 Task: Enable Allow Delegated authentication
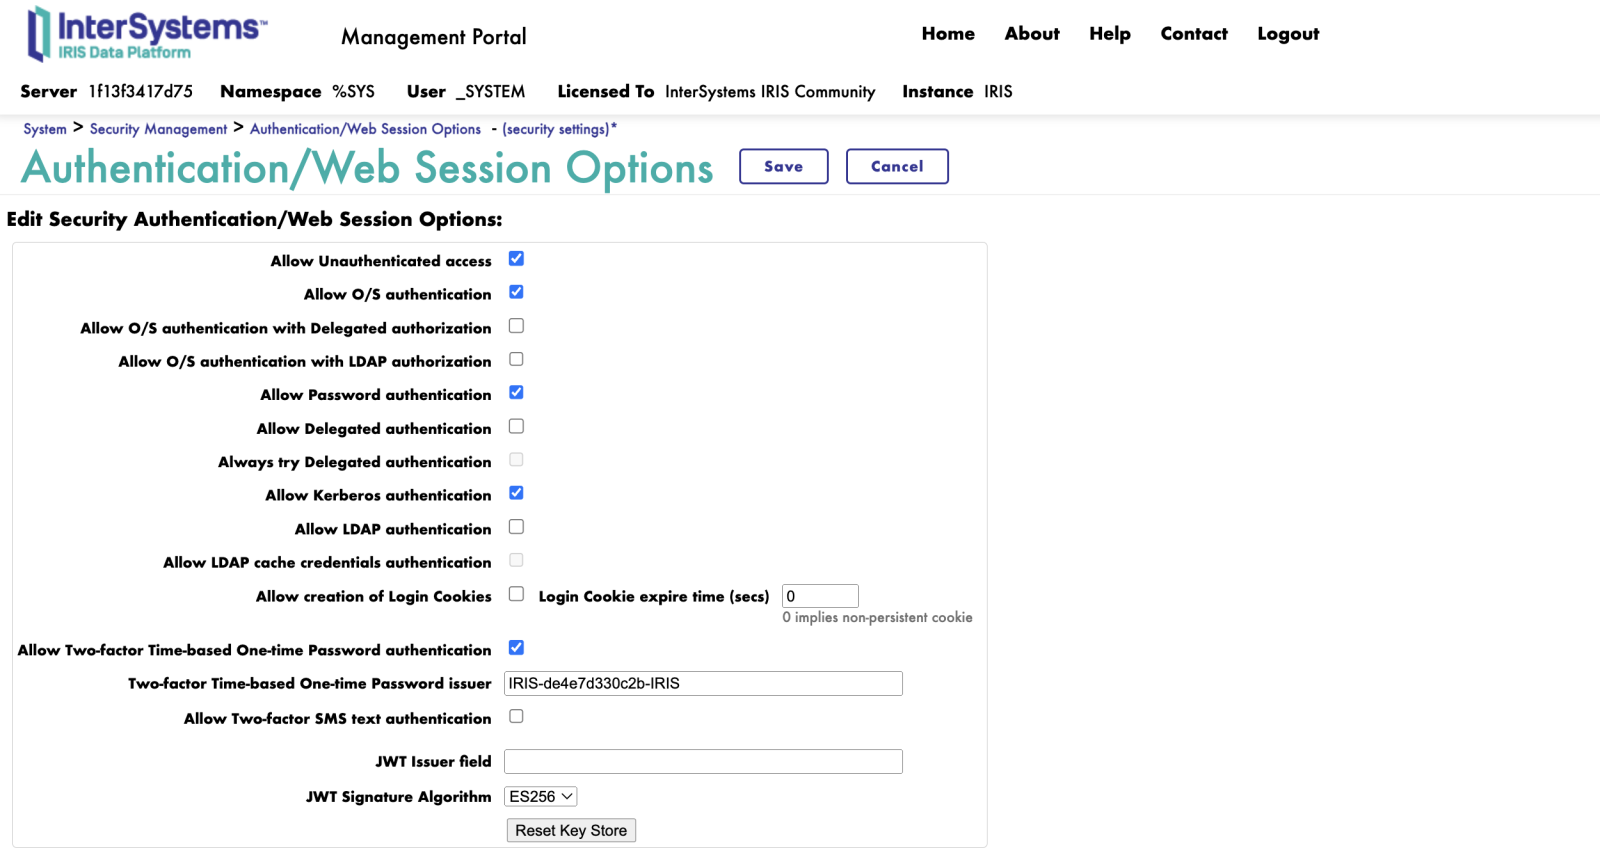point(516,426)
